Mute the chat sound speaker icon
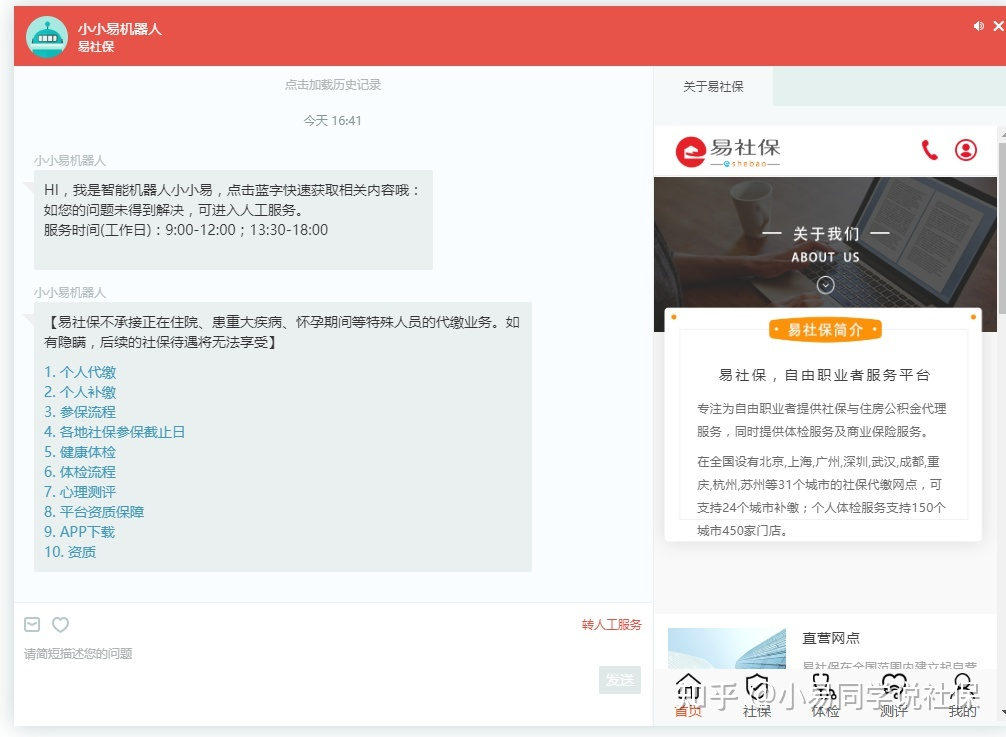 click(x=978, y=26)
